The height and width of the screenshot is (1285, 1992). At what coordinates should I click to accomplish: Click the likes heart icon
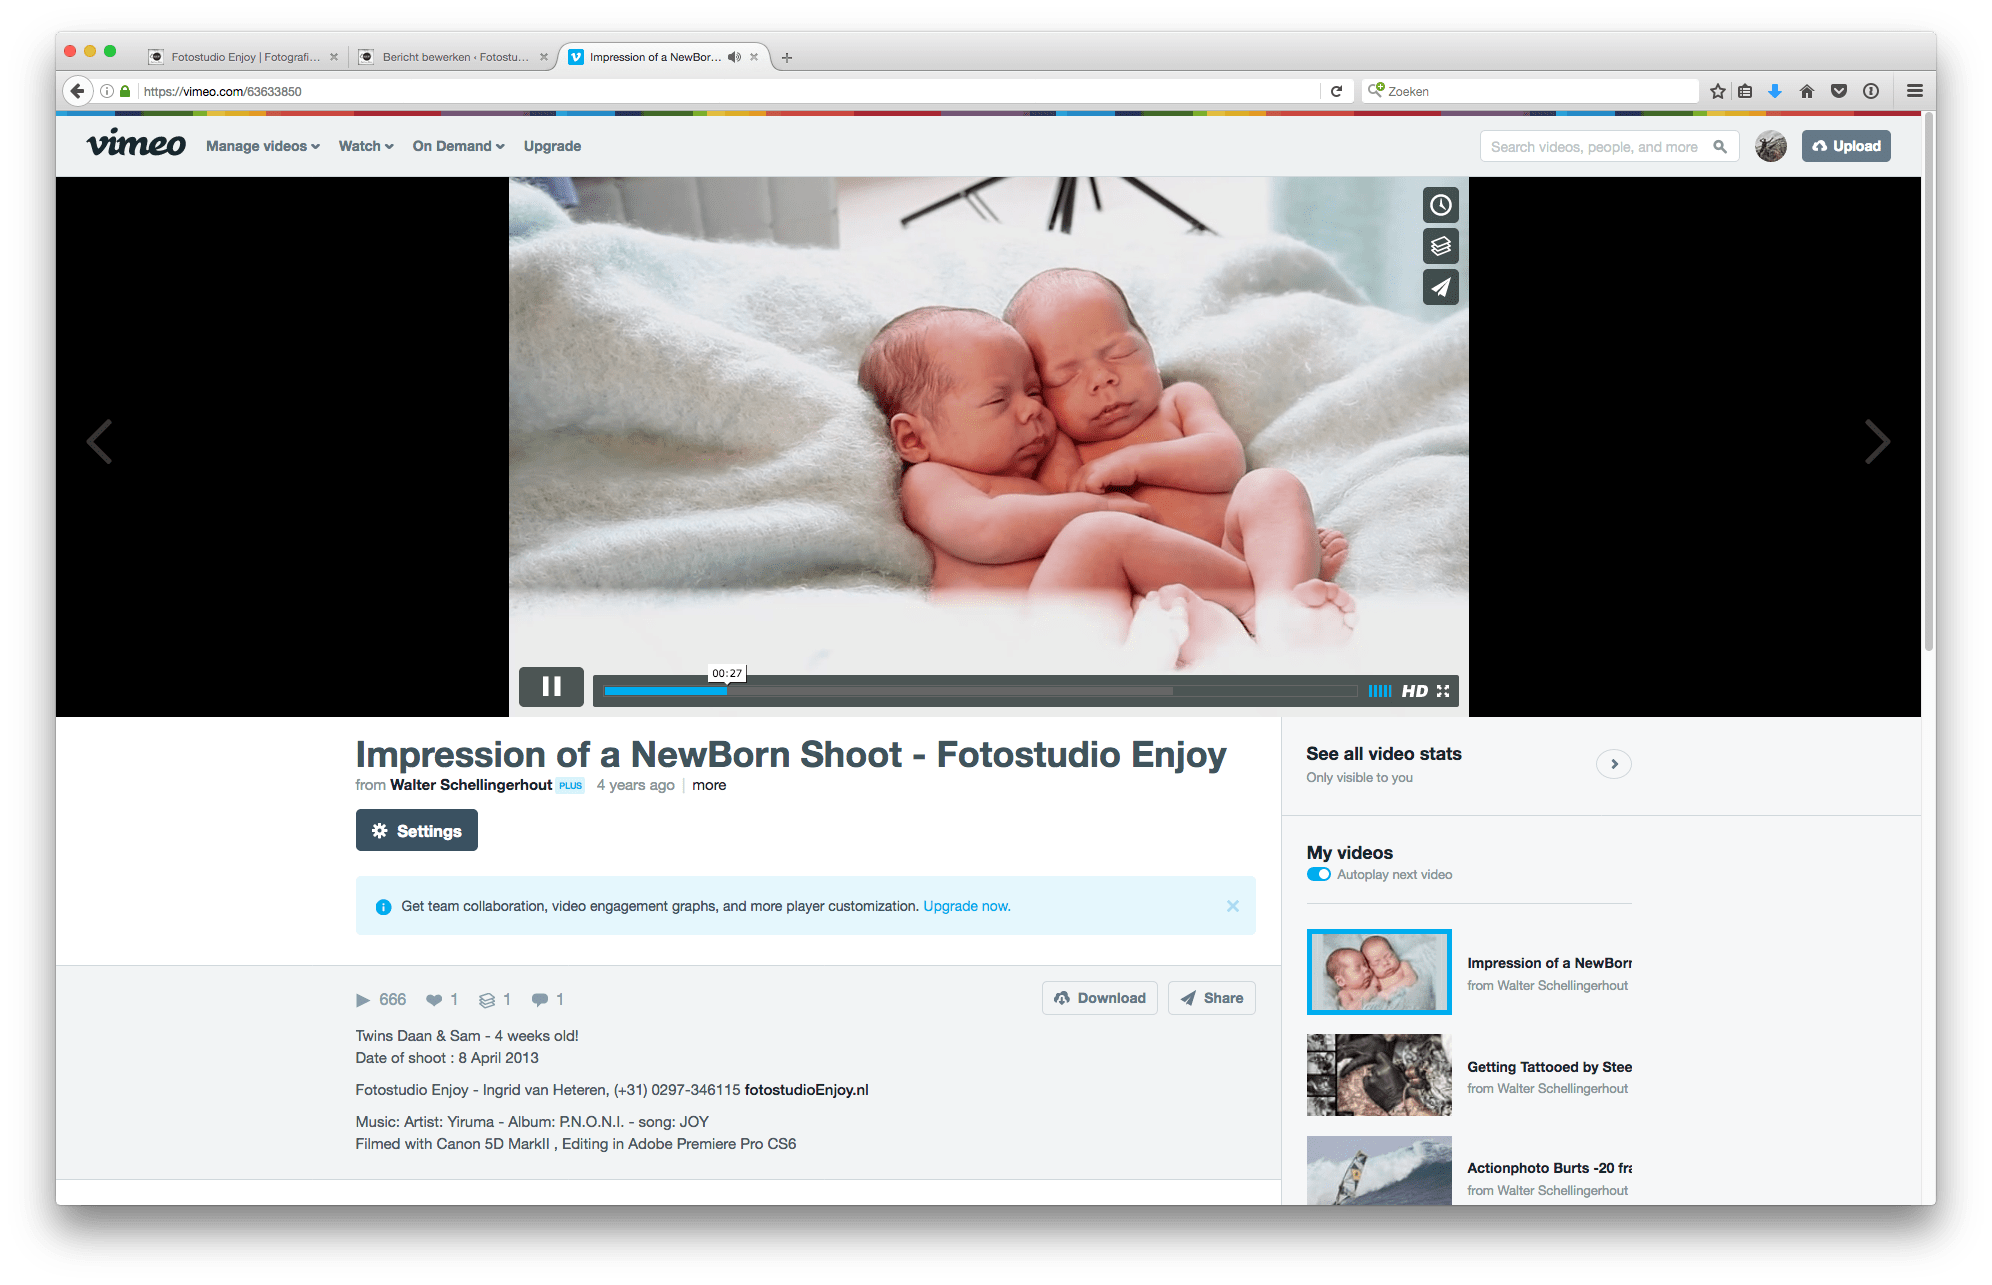tap(434, 1000)
